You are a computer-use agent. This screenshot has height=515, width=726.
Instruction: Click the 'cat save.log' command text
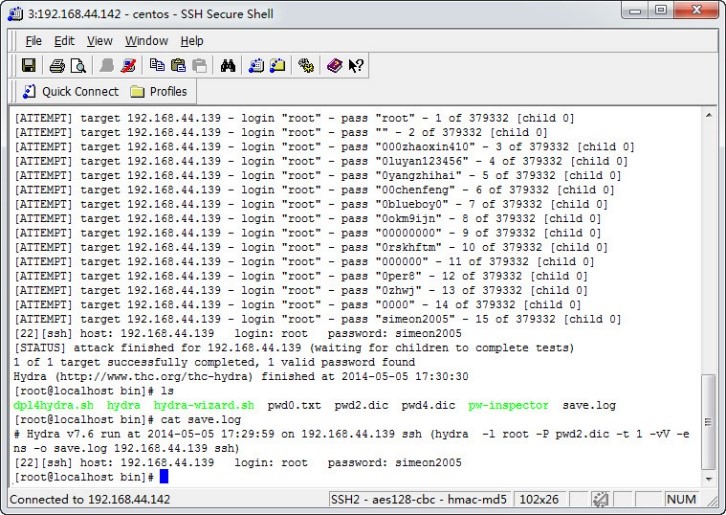pos(200,420)
